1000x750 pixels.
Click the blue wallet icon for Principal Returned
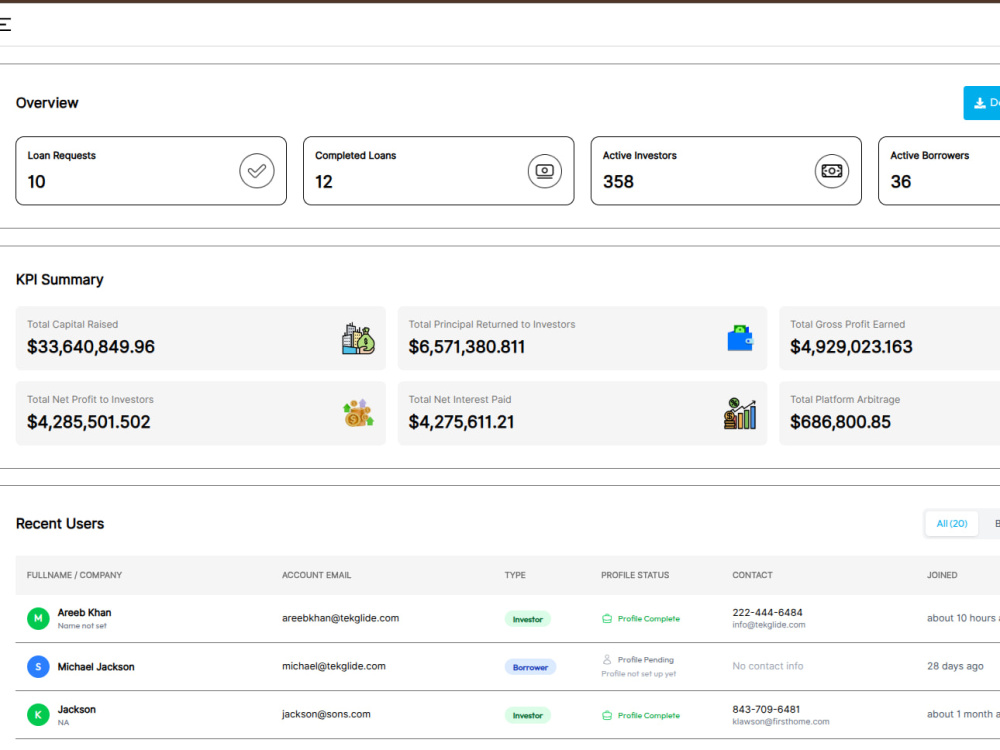point(740,338)
